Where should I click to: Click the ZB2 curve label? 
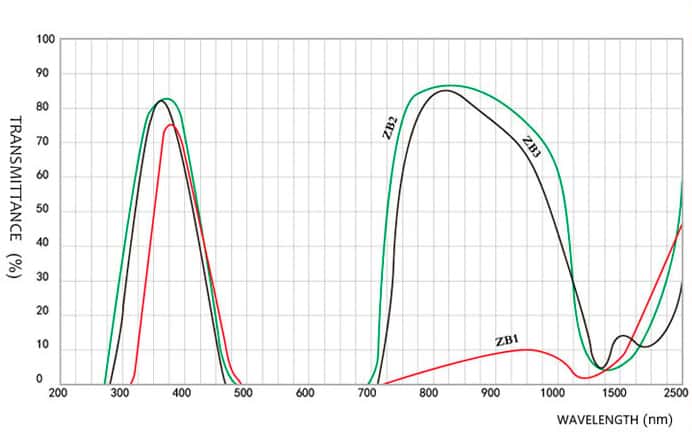[390, 128]
